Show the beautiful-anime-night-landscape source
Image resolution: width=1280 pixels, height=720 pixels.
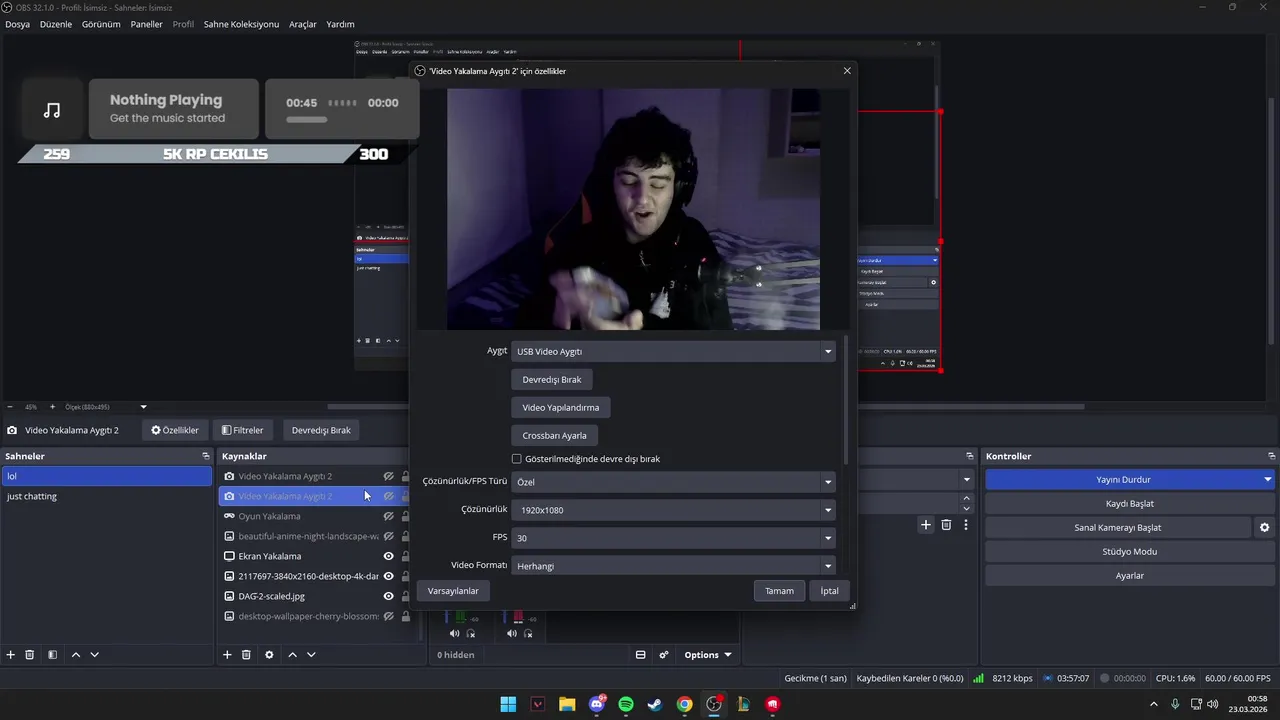389,536
